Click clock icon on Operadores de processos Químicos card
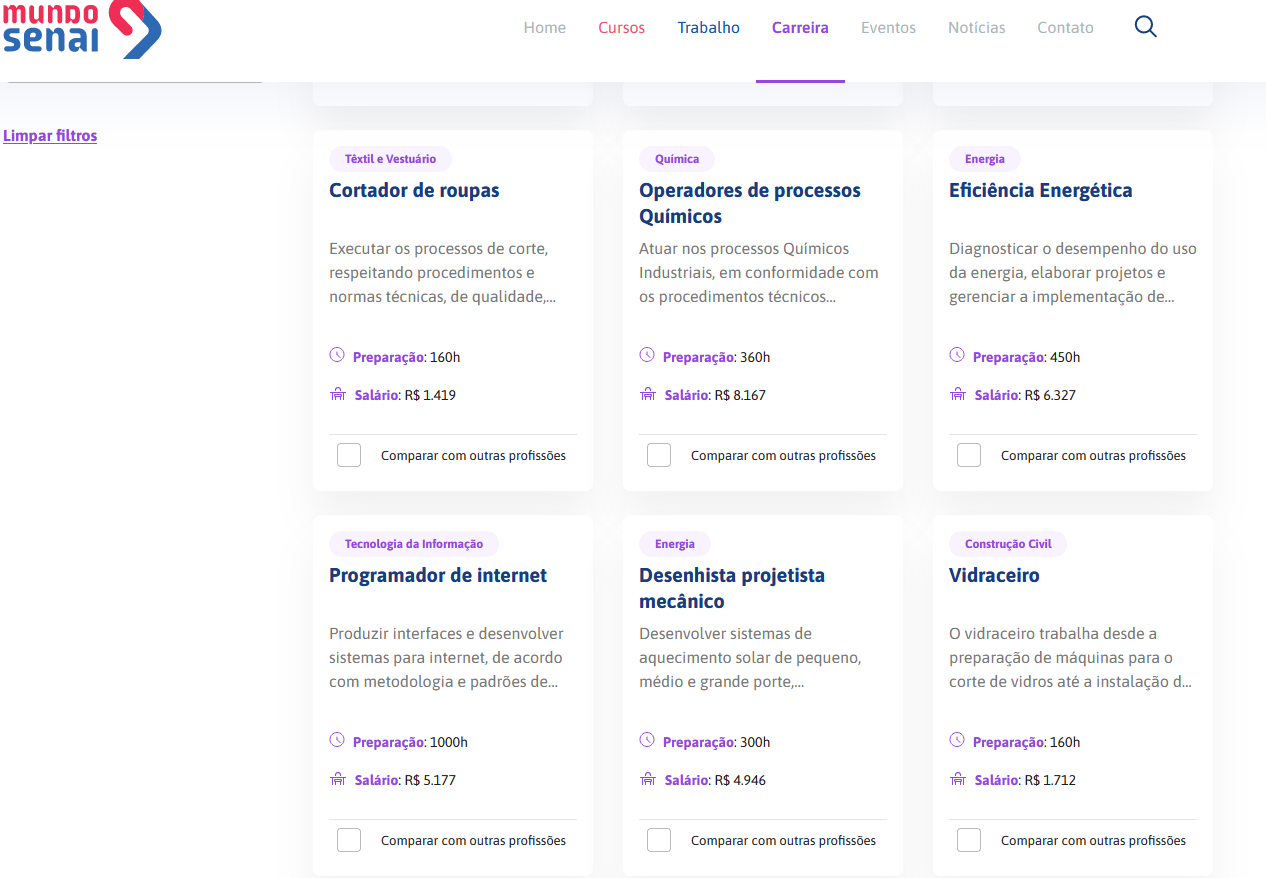The image size is (1266, 878). point(647,355)
